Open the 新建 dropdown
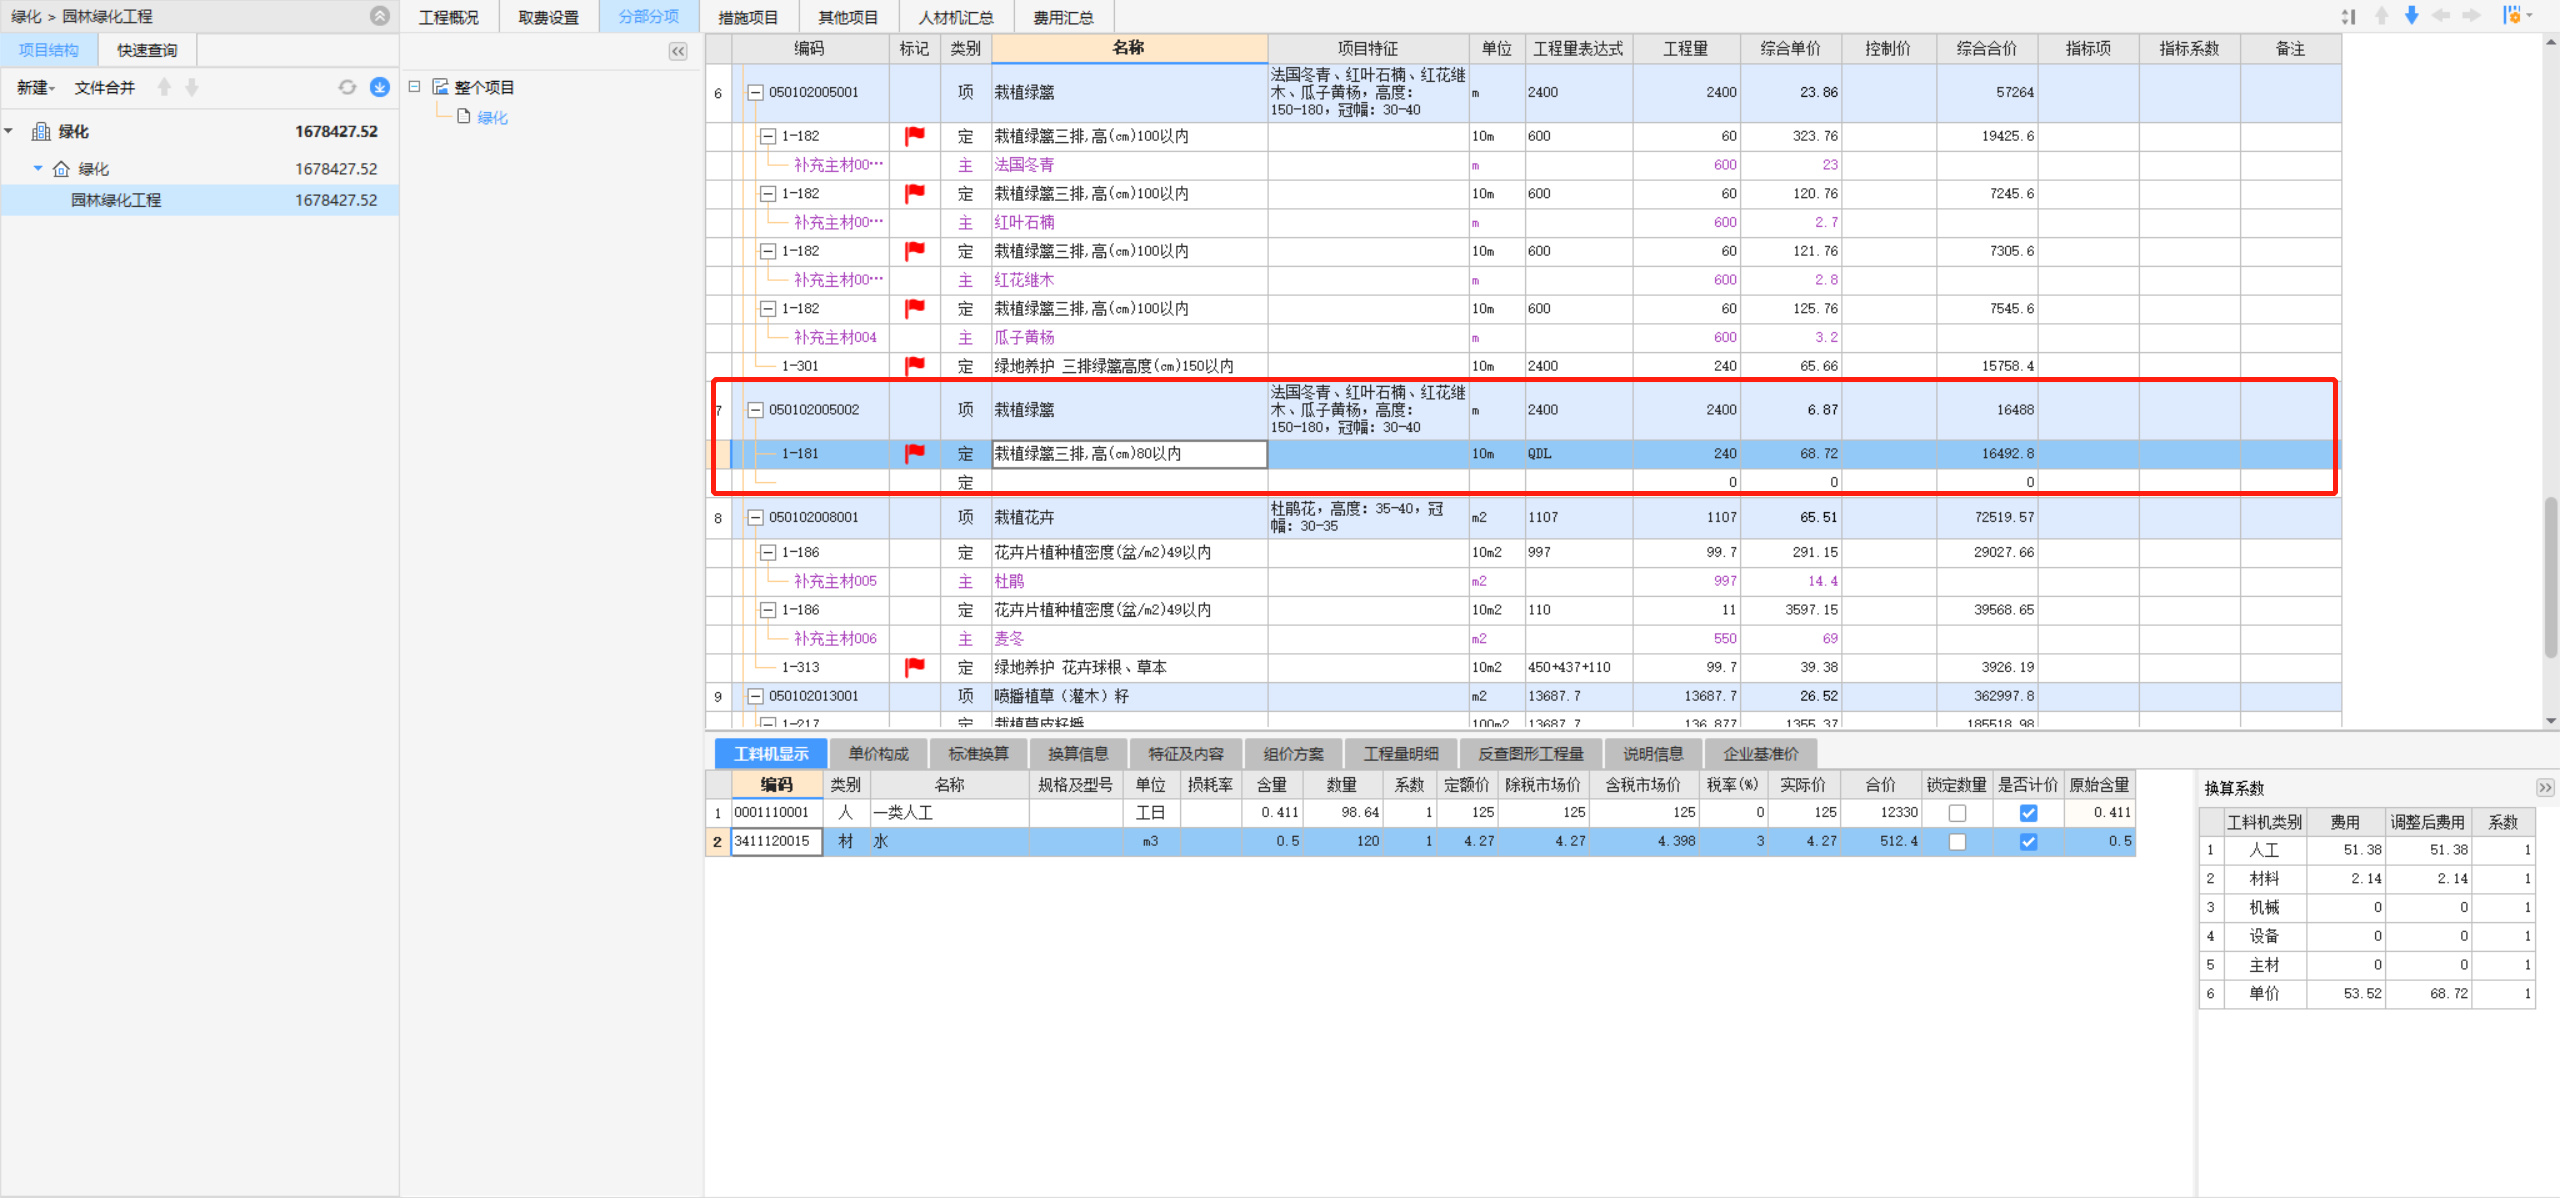Screen dimensions: 2560x1198 click(x=36, y=88)
